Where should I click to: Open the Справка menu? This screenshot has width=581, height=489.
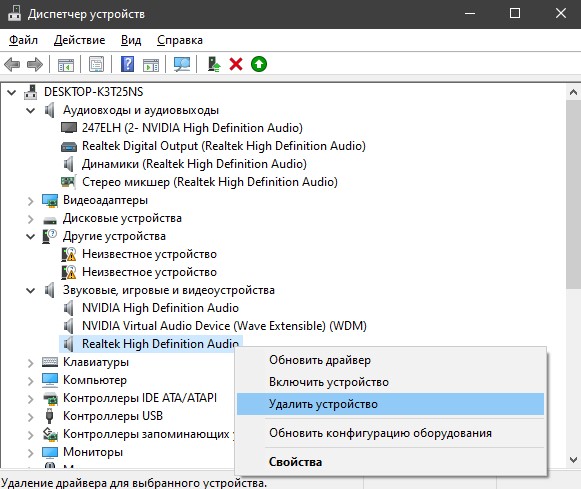(180, 40)
